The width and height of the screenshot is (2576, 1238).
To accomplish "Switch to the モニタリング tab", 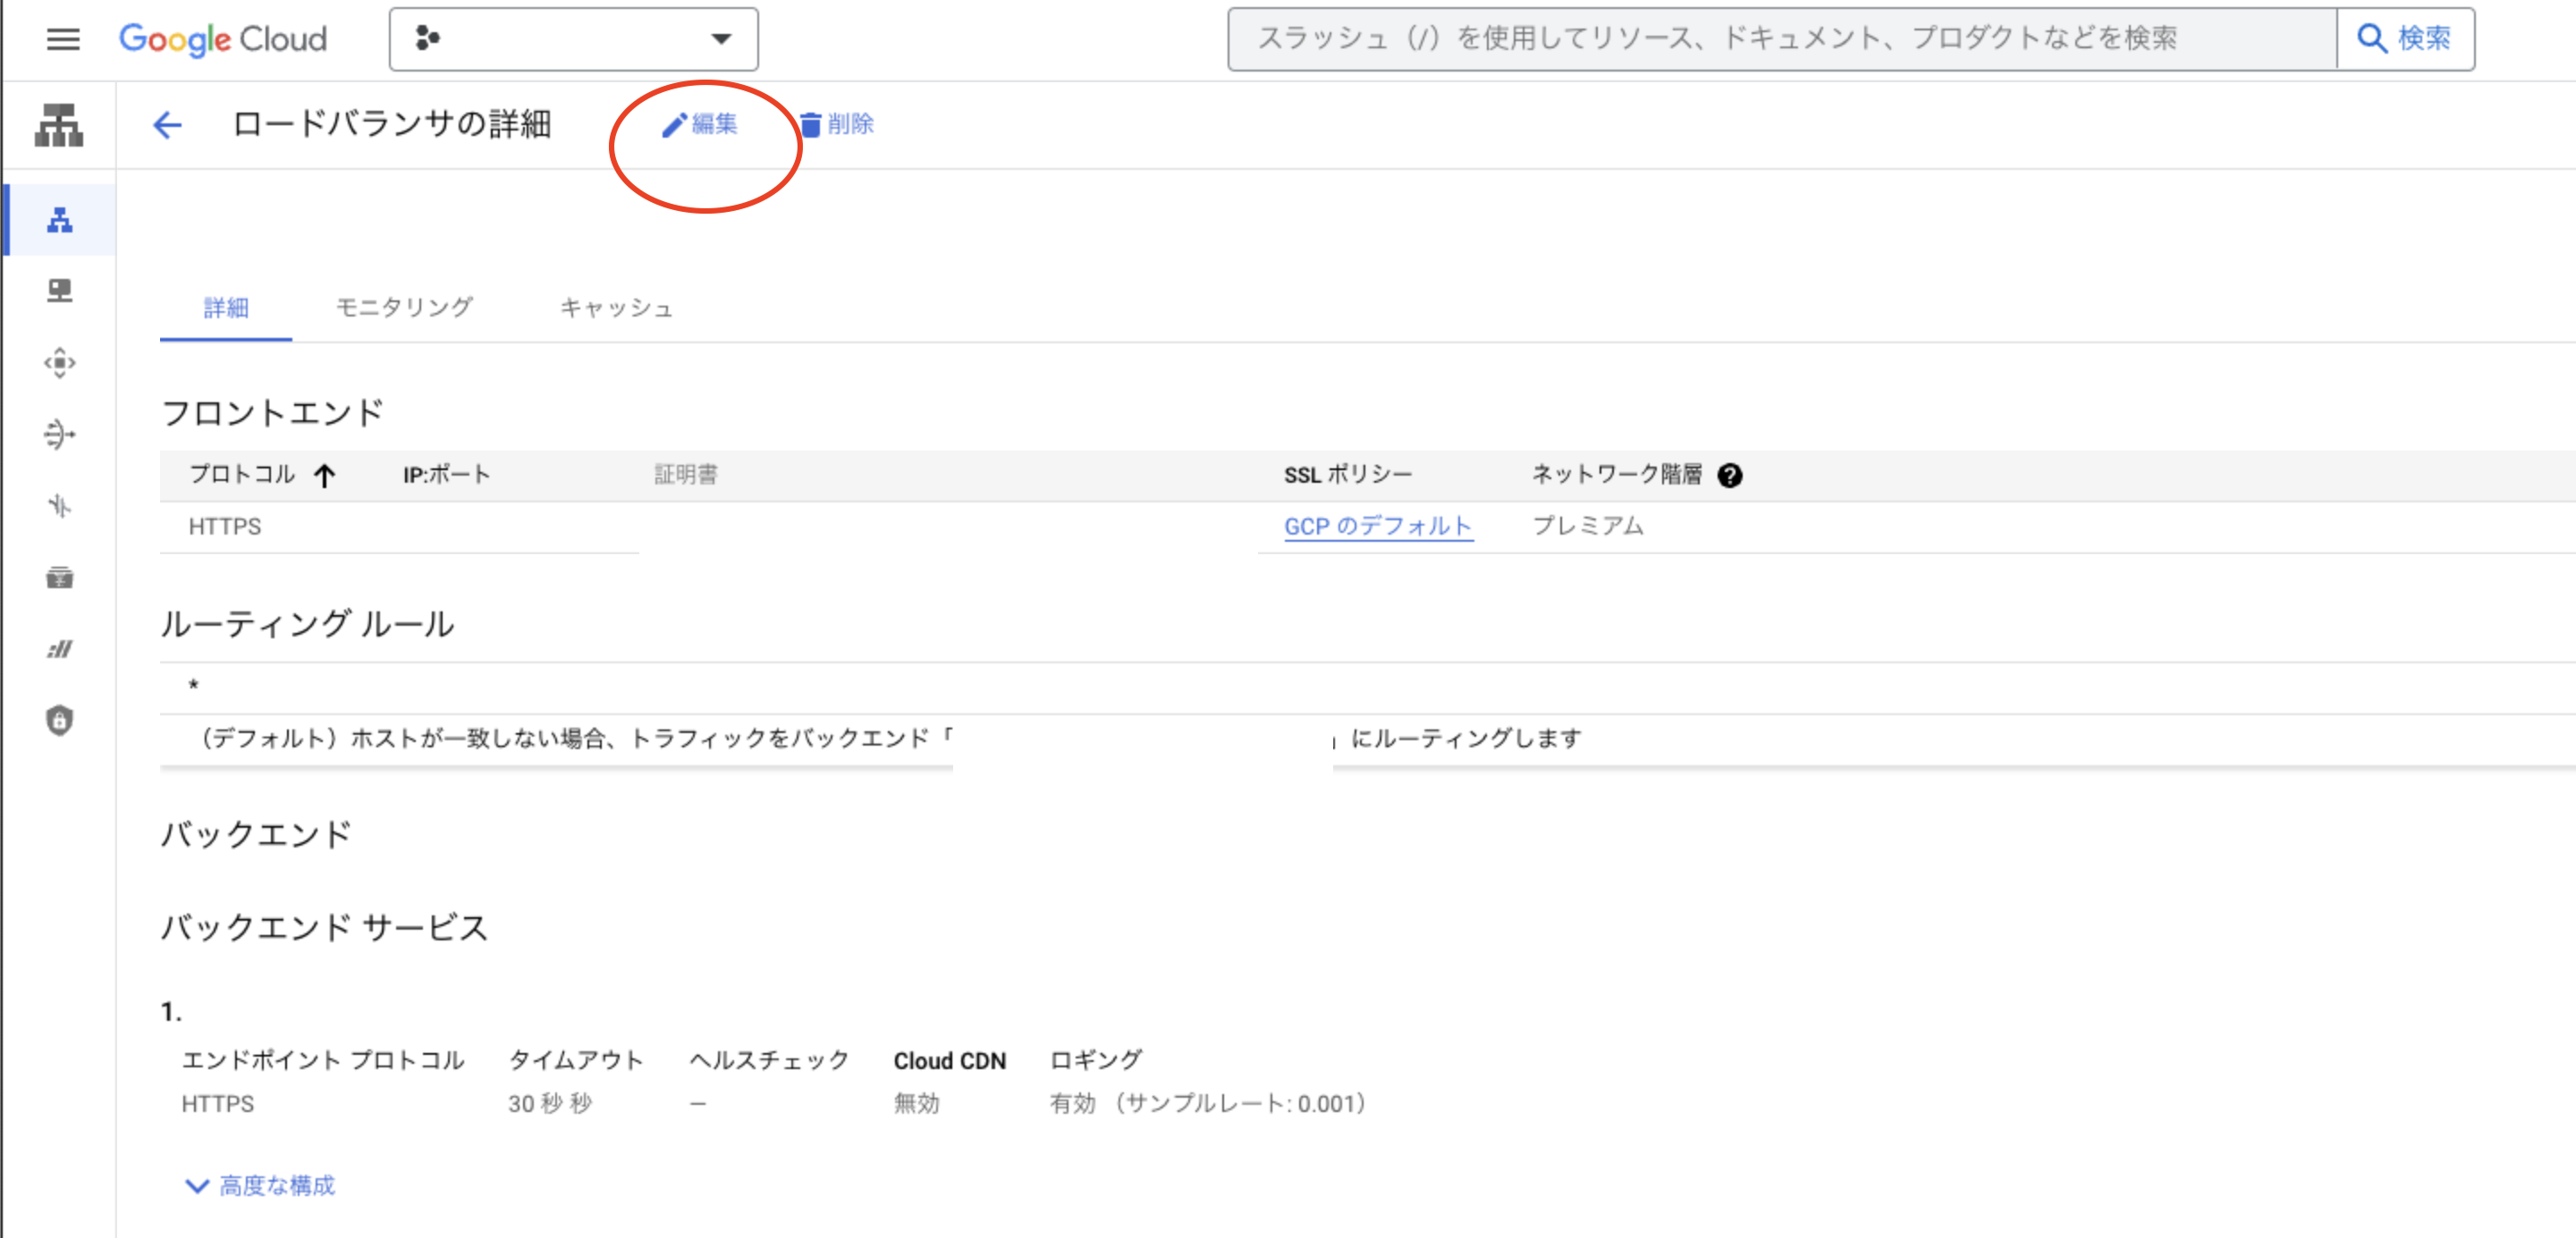I will pyautogui.click(x=404, y=308).
